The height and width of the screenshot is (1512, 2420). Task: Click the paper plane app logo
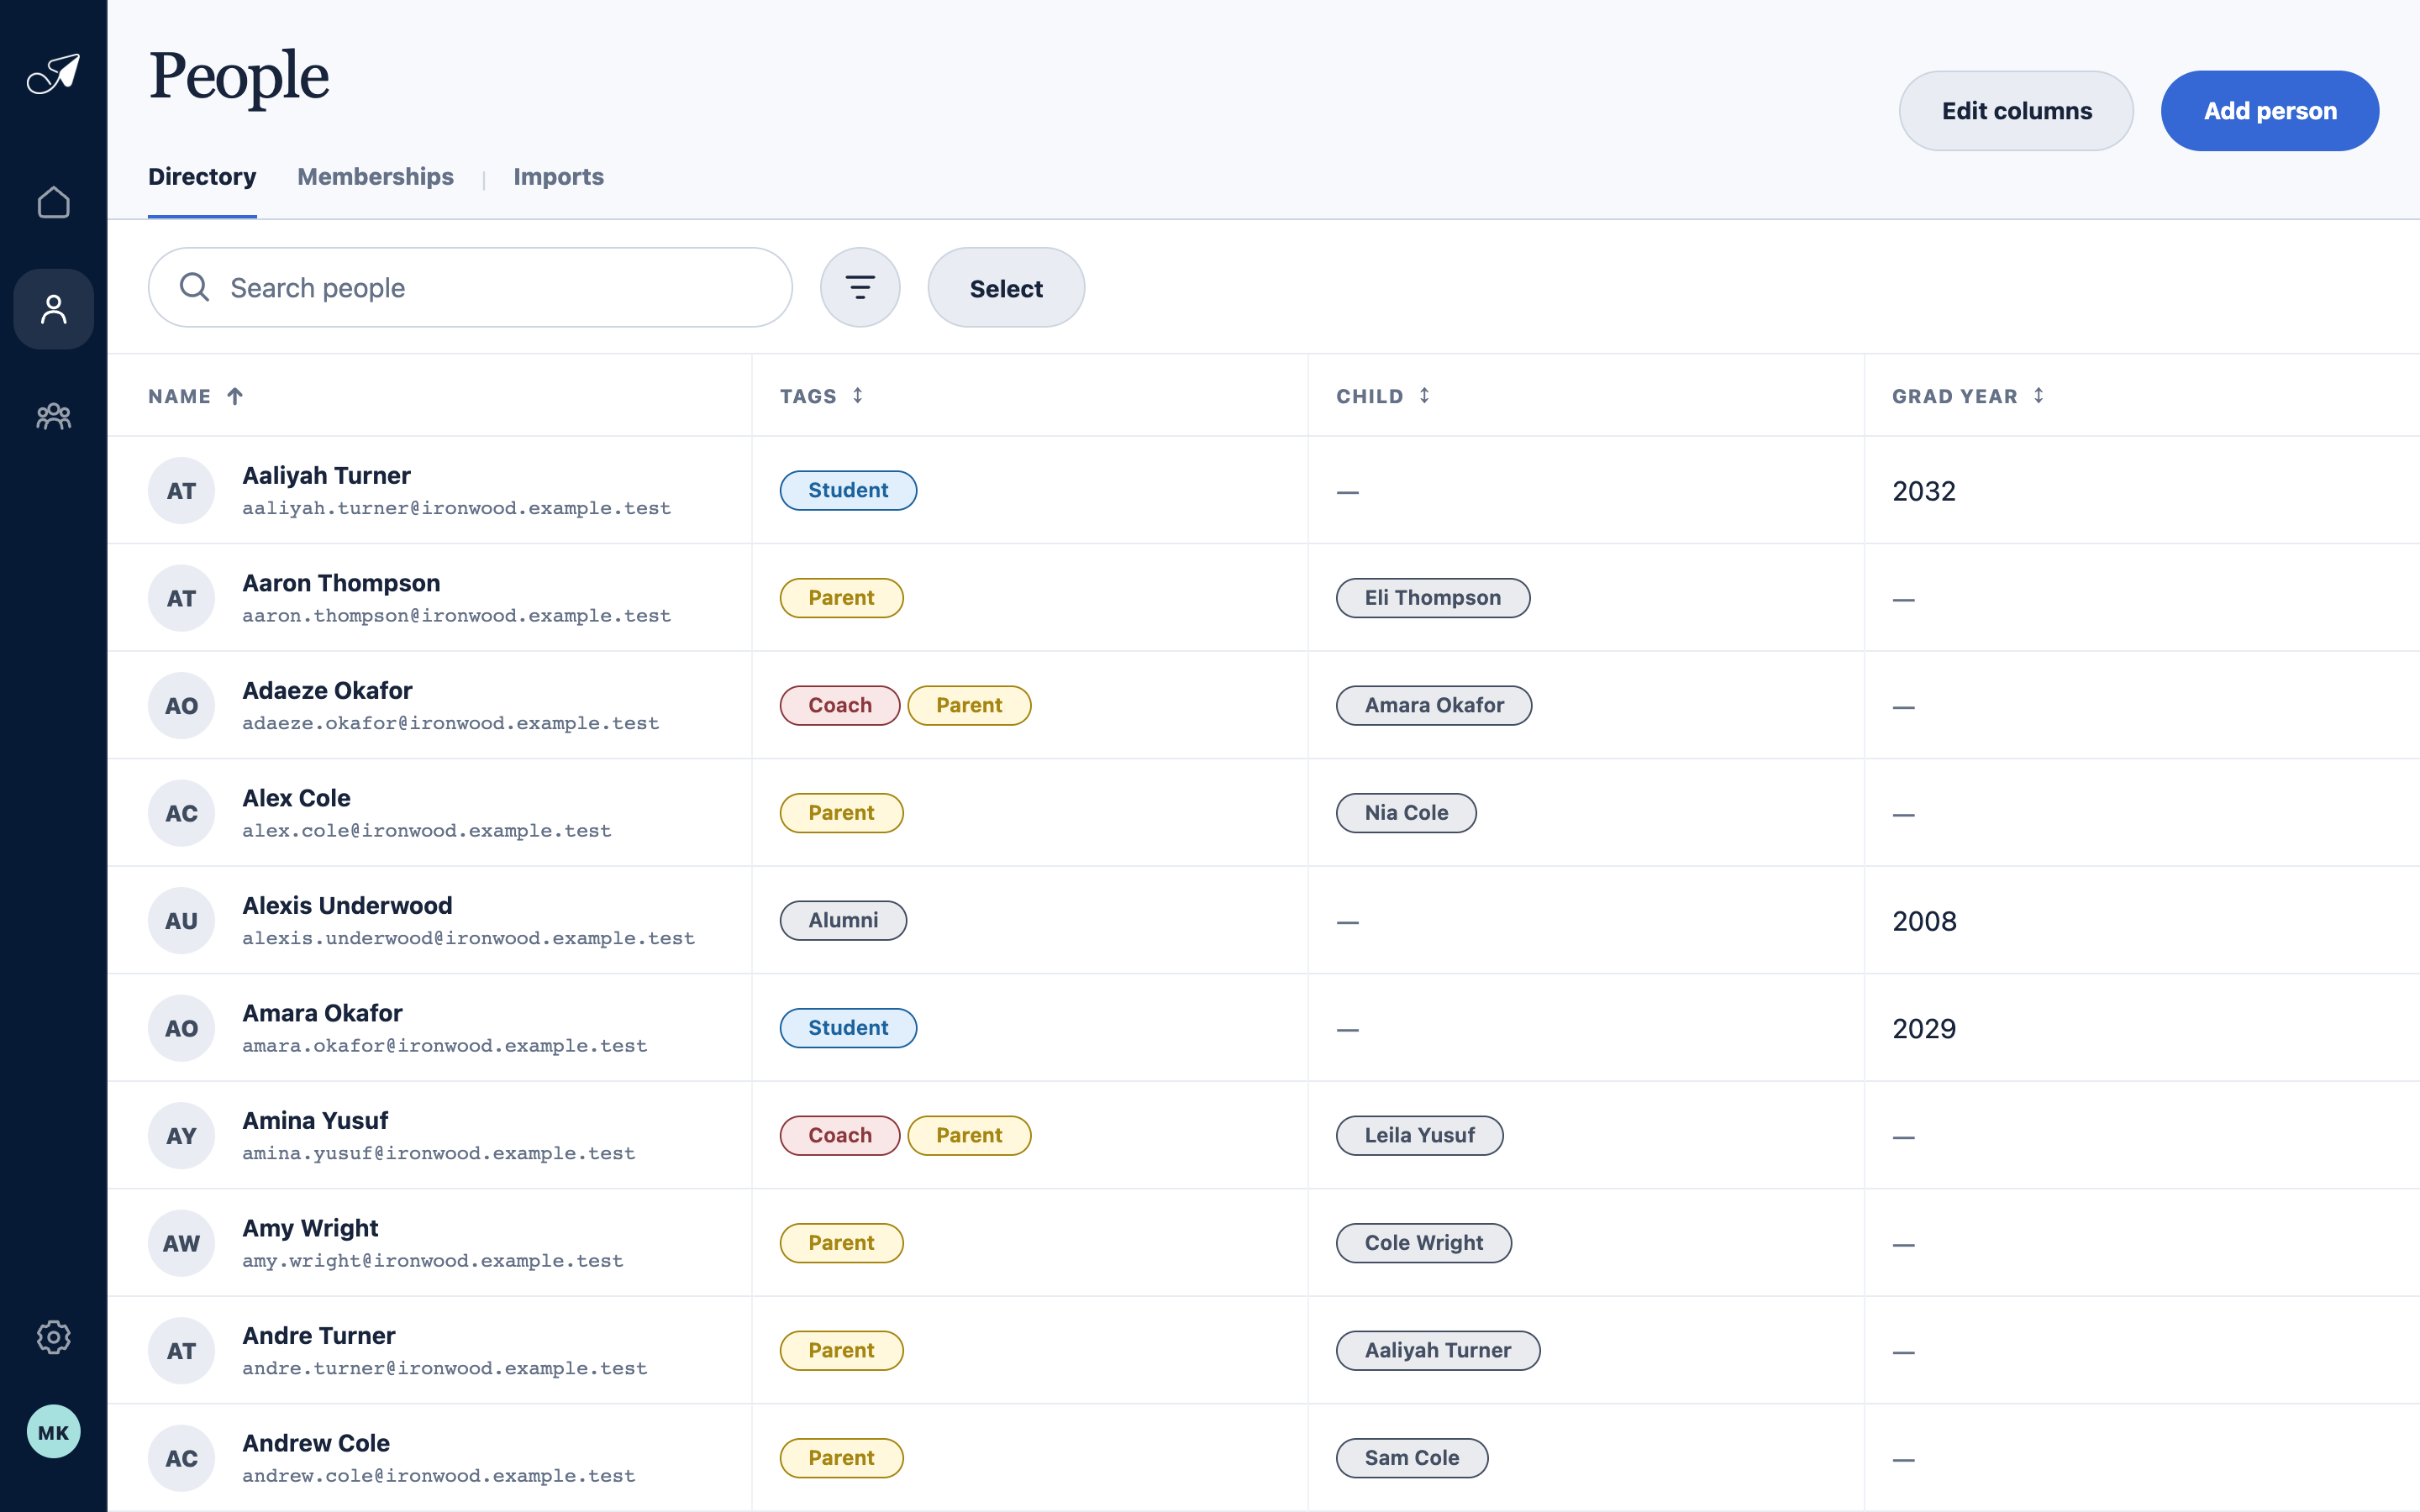coord(53,73)
